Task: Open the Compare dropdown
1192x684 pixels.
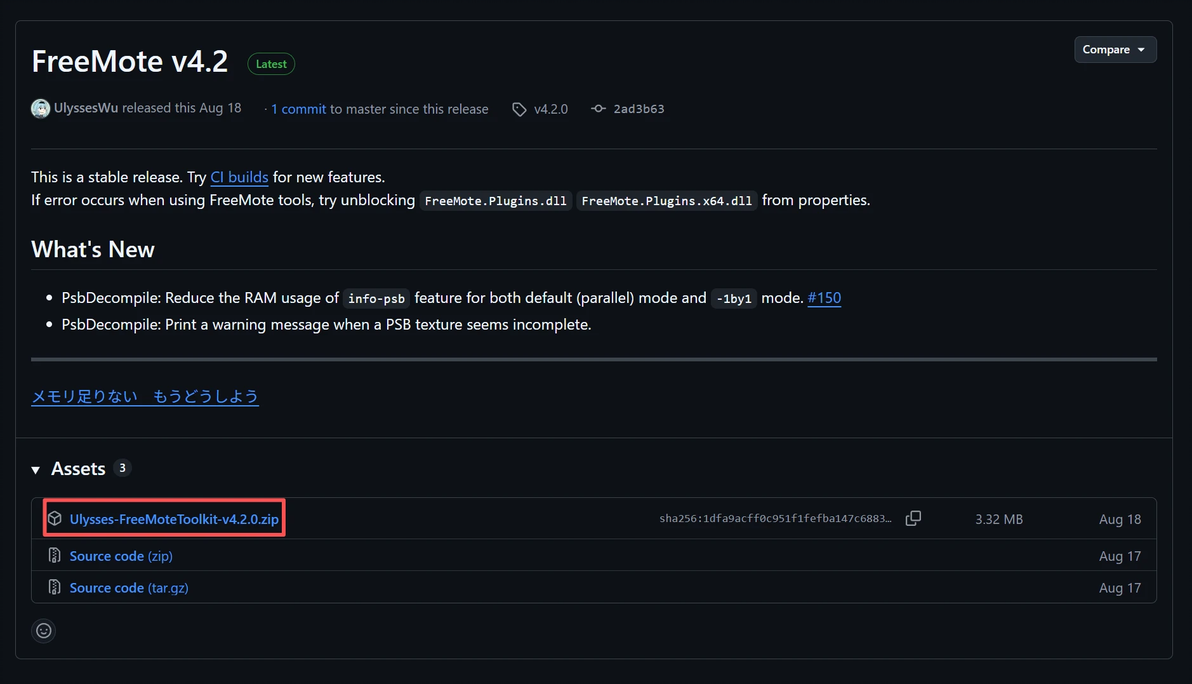Action: 1115,49
